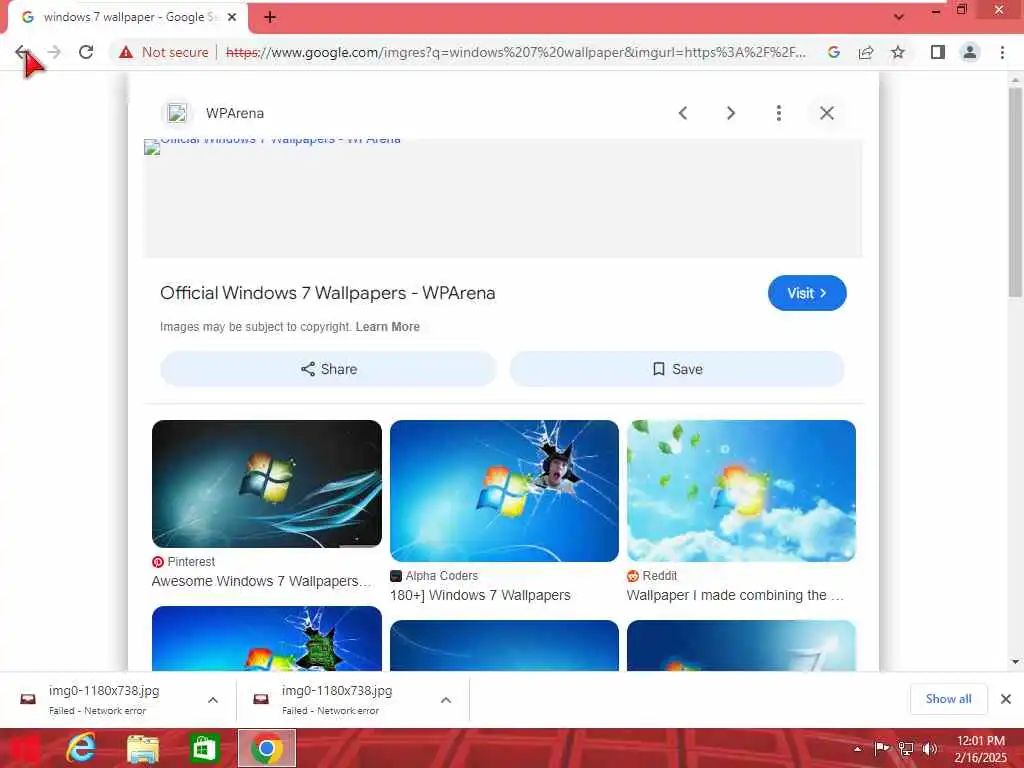Open the Chrome three-dot menu
Screen dimensions: 1024x768
(x=1002, y=52)
